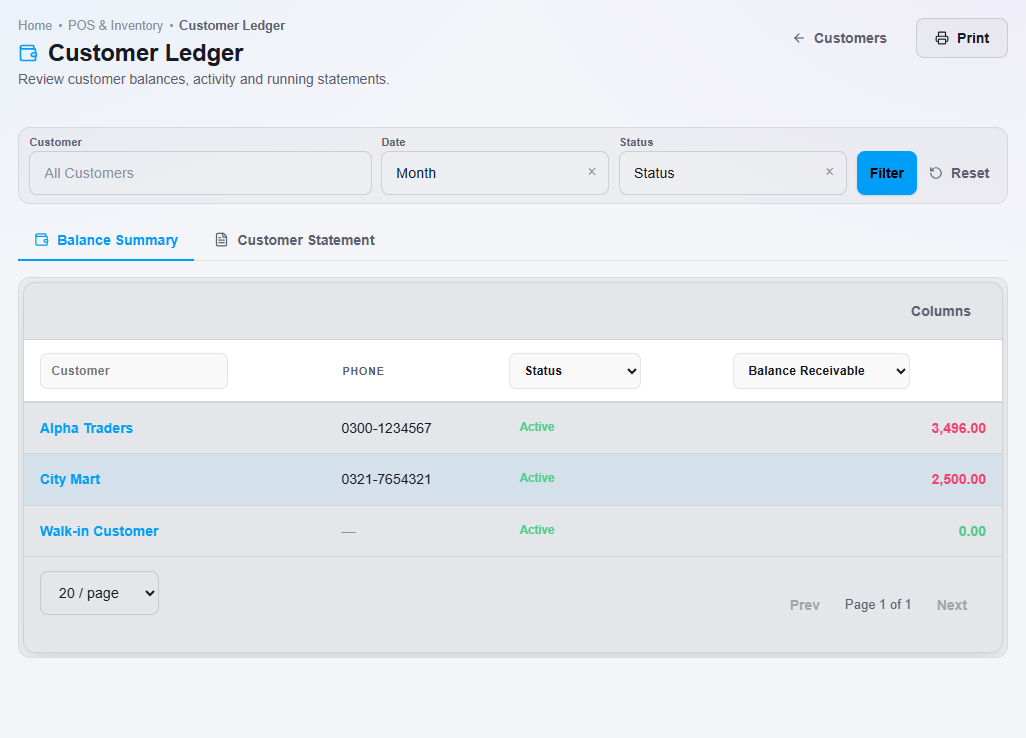Click the Page 1 of 1 indicator
Screen dimensions: 1026x738
pyautogui.click(x=877, y=604)
